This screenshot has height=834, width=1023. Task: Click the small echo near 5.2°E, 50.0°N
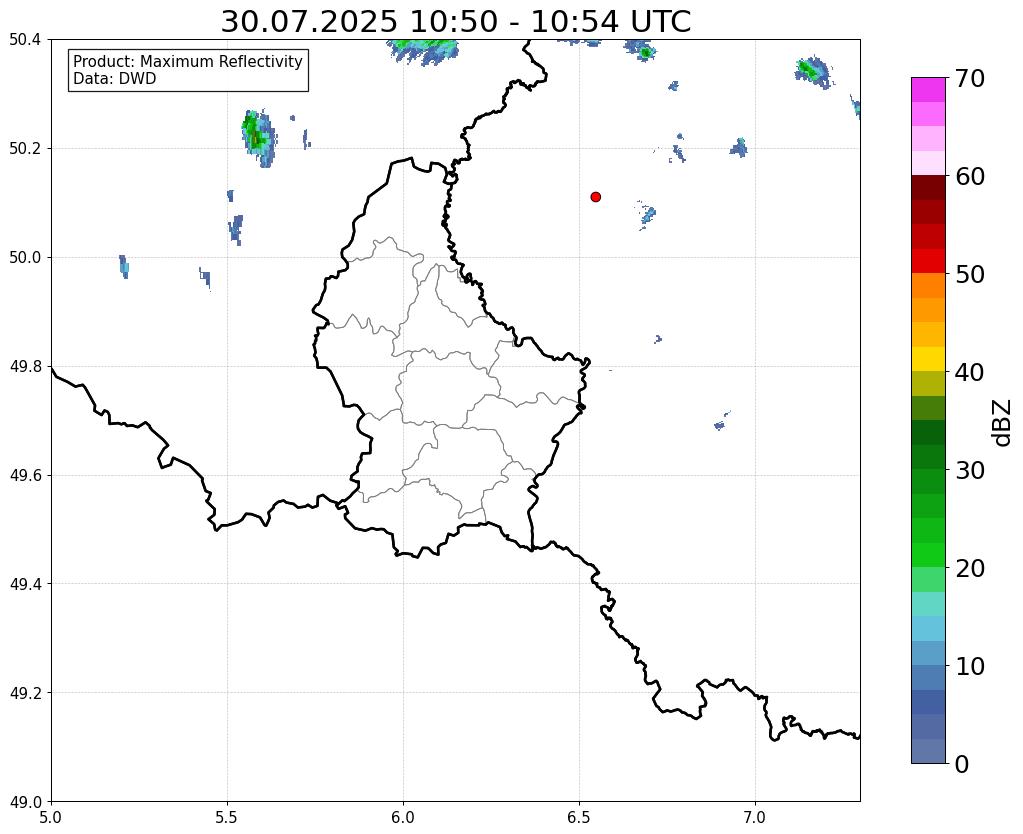pyautogui.click(x=124, y=267)
